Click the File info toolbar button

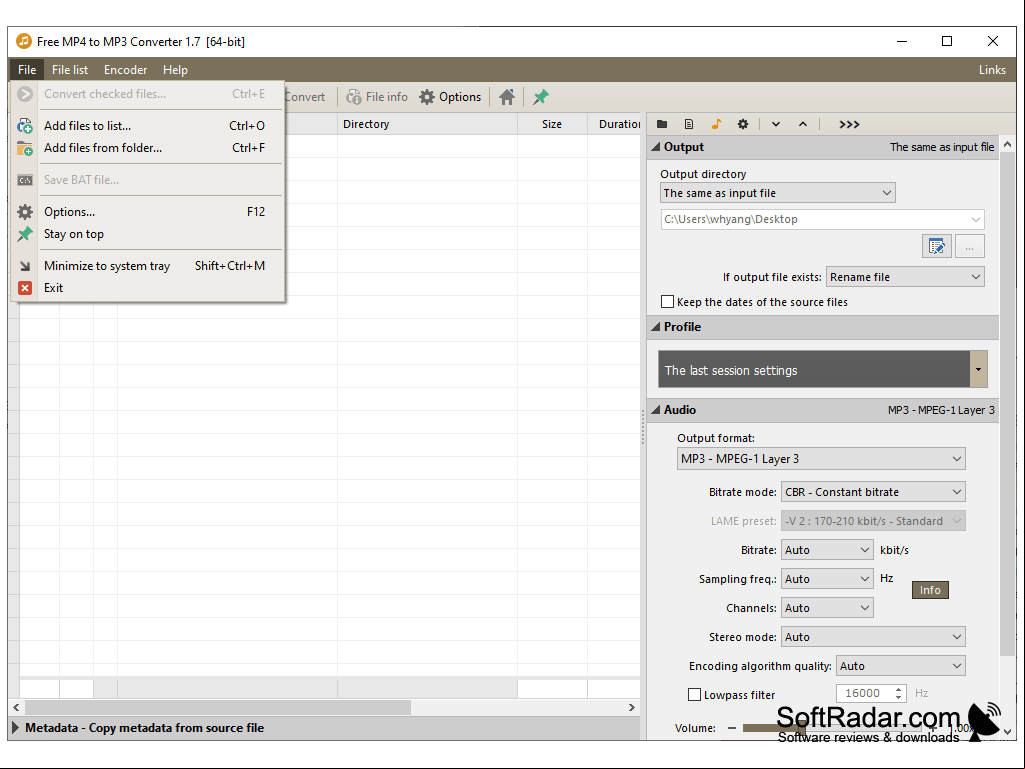click(x=377, y=97)
